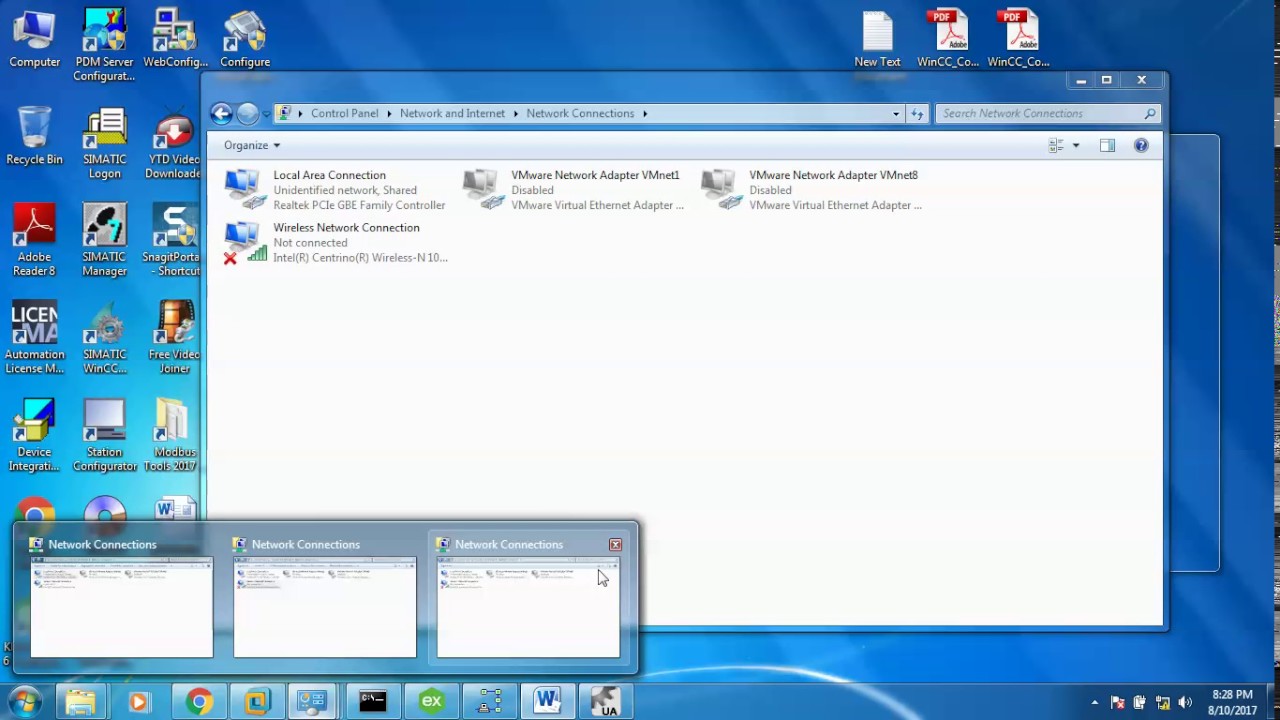Change your view icon in toolbar

[x=1056, y=146]
